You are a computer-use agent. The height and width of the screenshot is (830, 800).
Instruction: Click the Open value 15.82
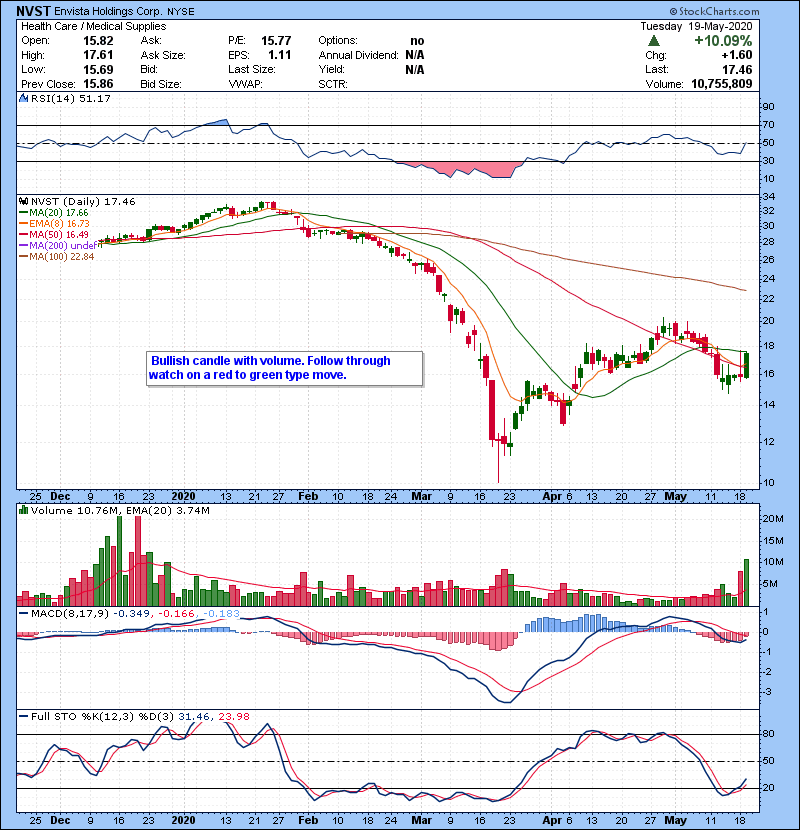[98, 41]
